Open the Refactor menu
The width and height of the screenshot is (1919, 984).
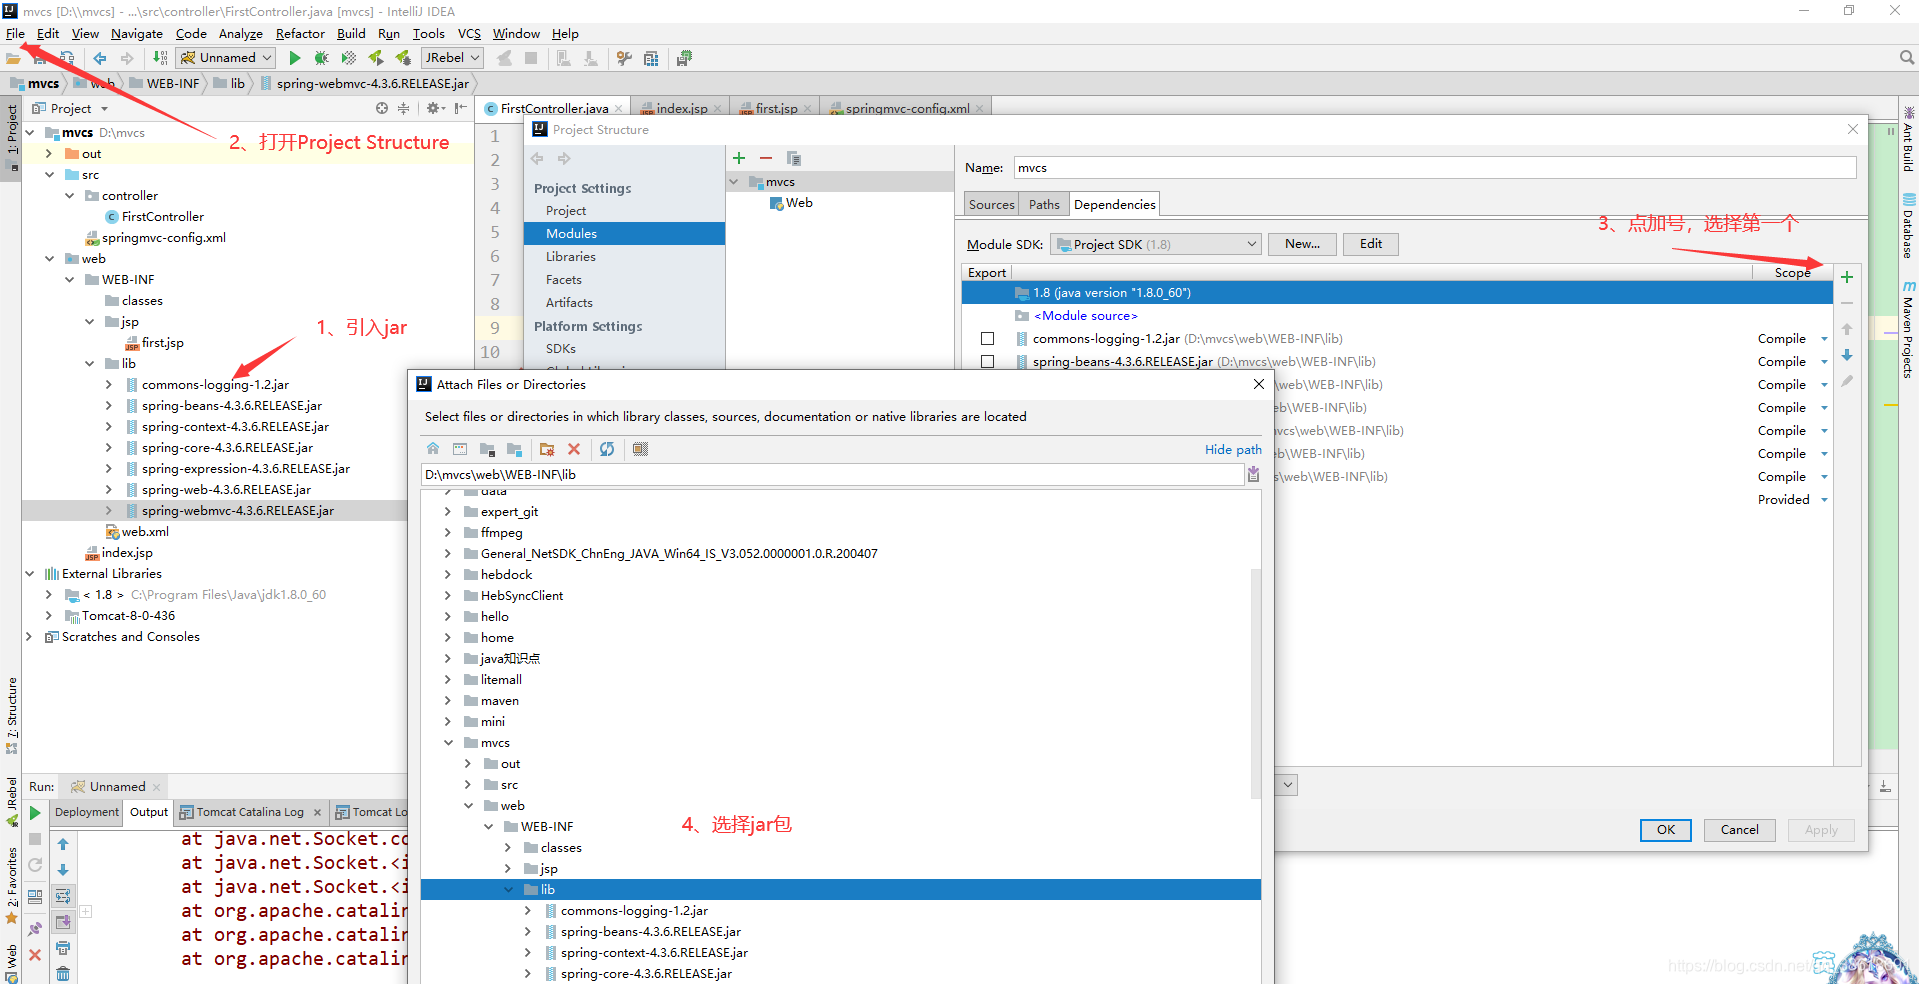[300, 33]
